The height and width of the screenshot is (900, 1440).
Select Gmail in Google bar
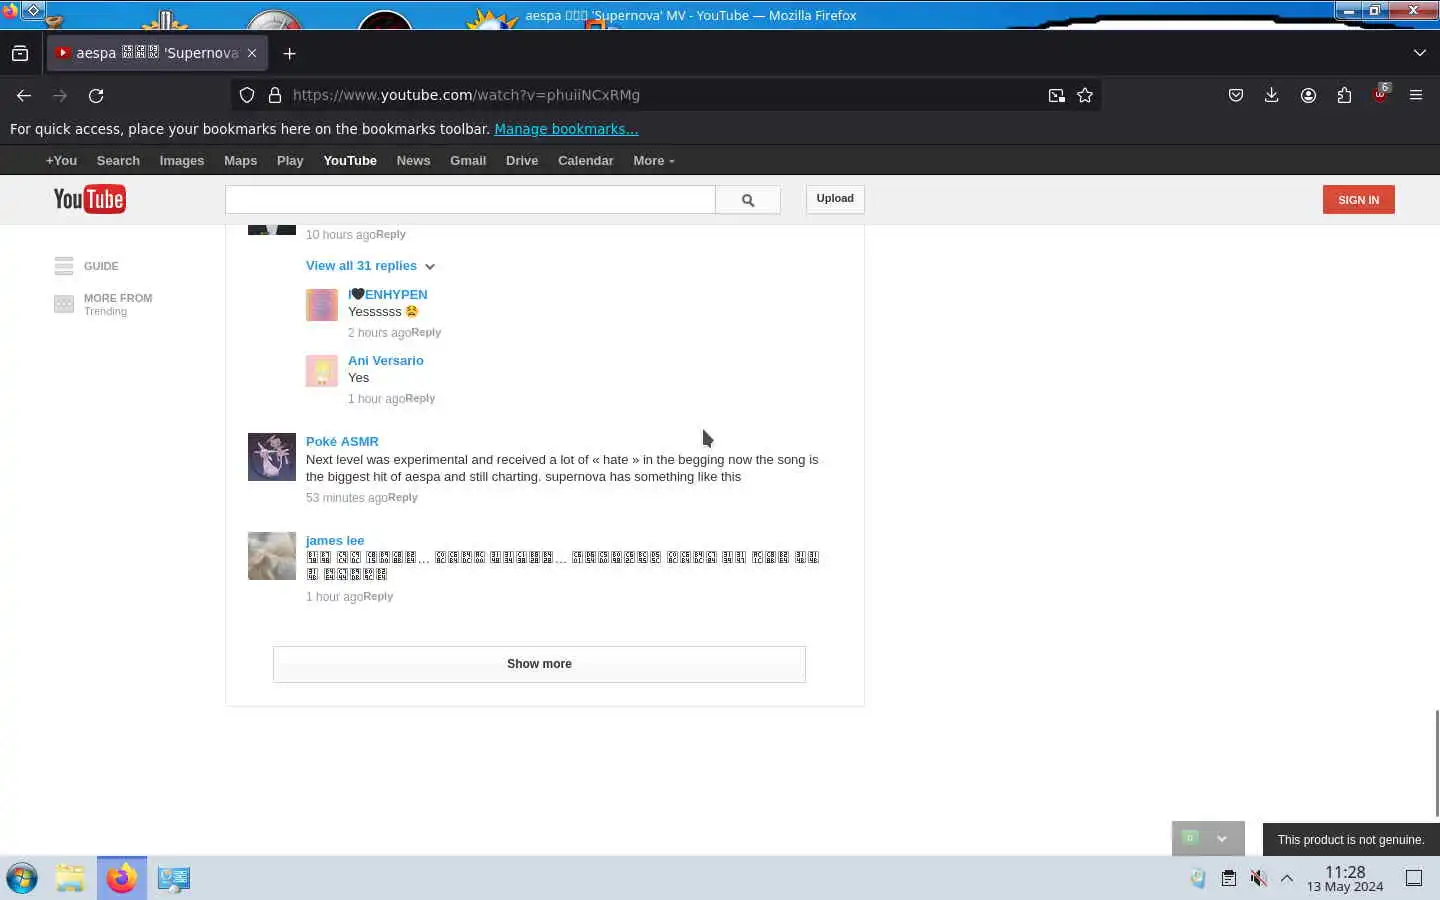point(468,160)
